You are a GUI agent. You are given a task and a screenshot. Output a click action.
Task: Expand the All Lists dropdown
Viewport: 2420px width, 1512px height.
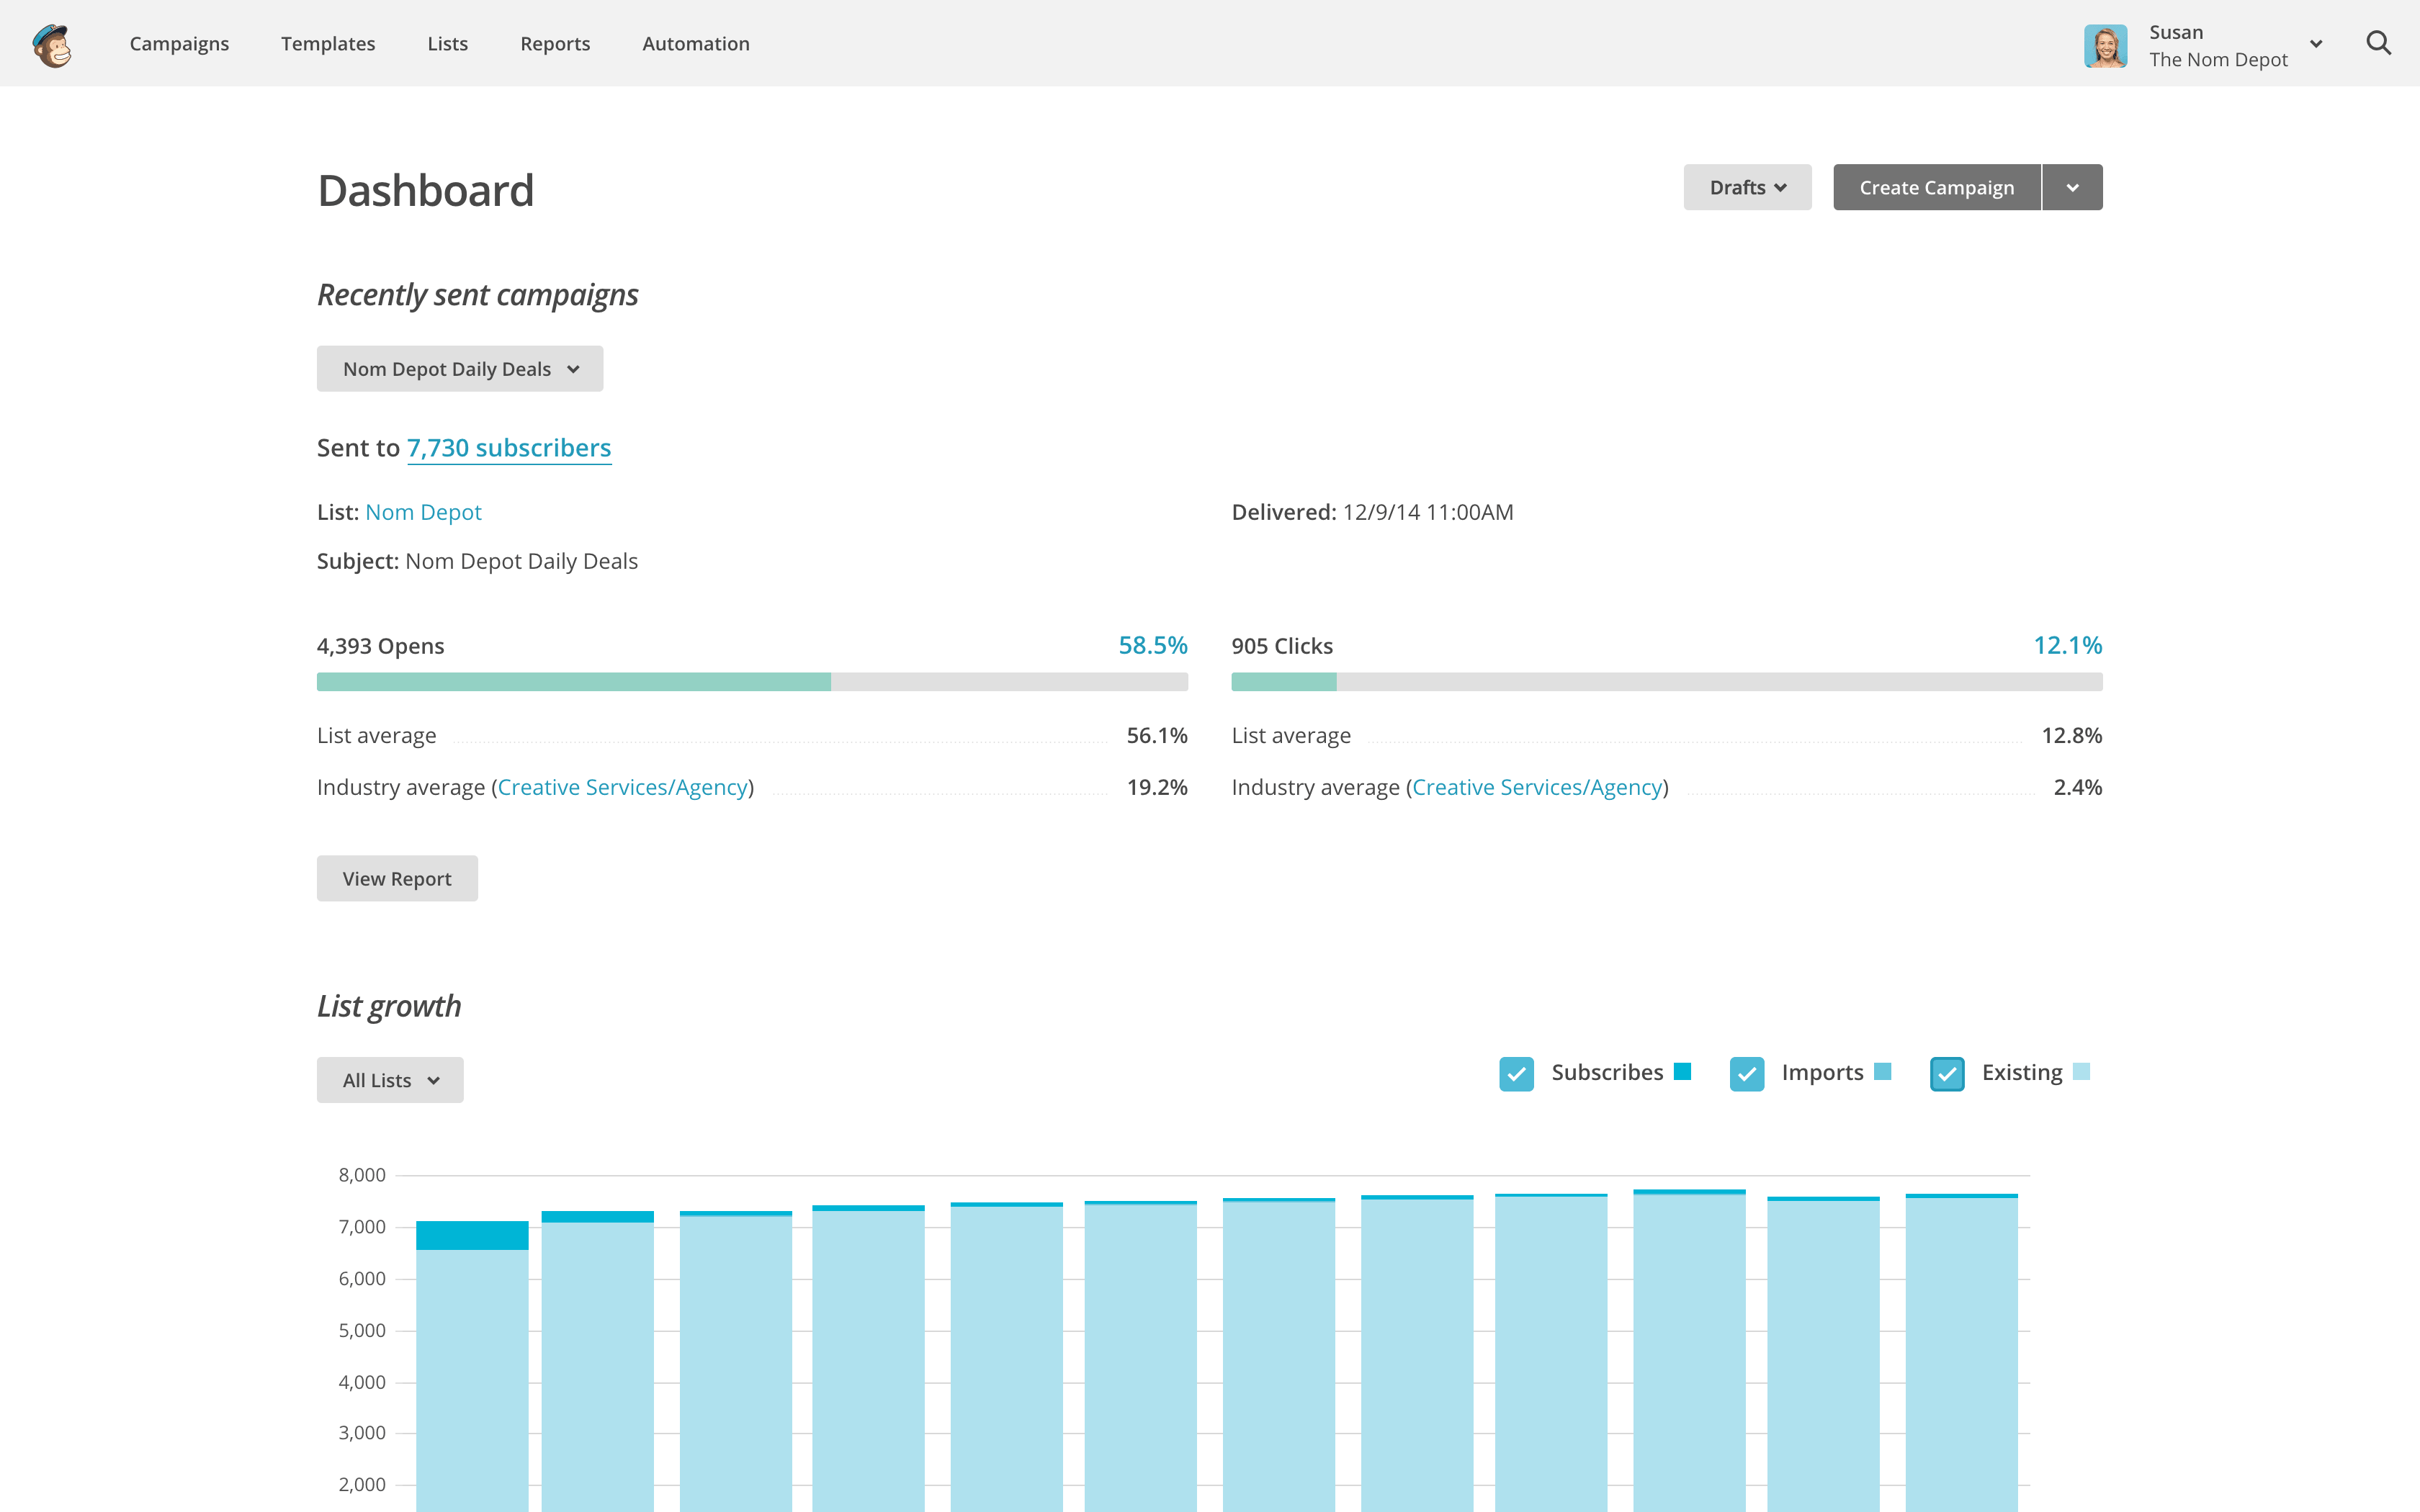pyautogui.click(x=390, y=1080)
